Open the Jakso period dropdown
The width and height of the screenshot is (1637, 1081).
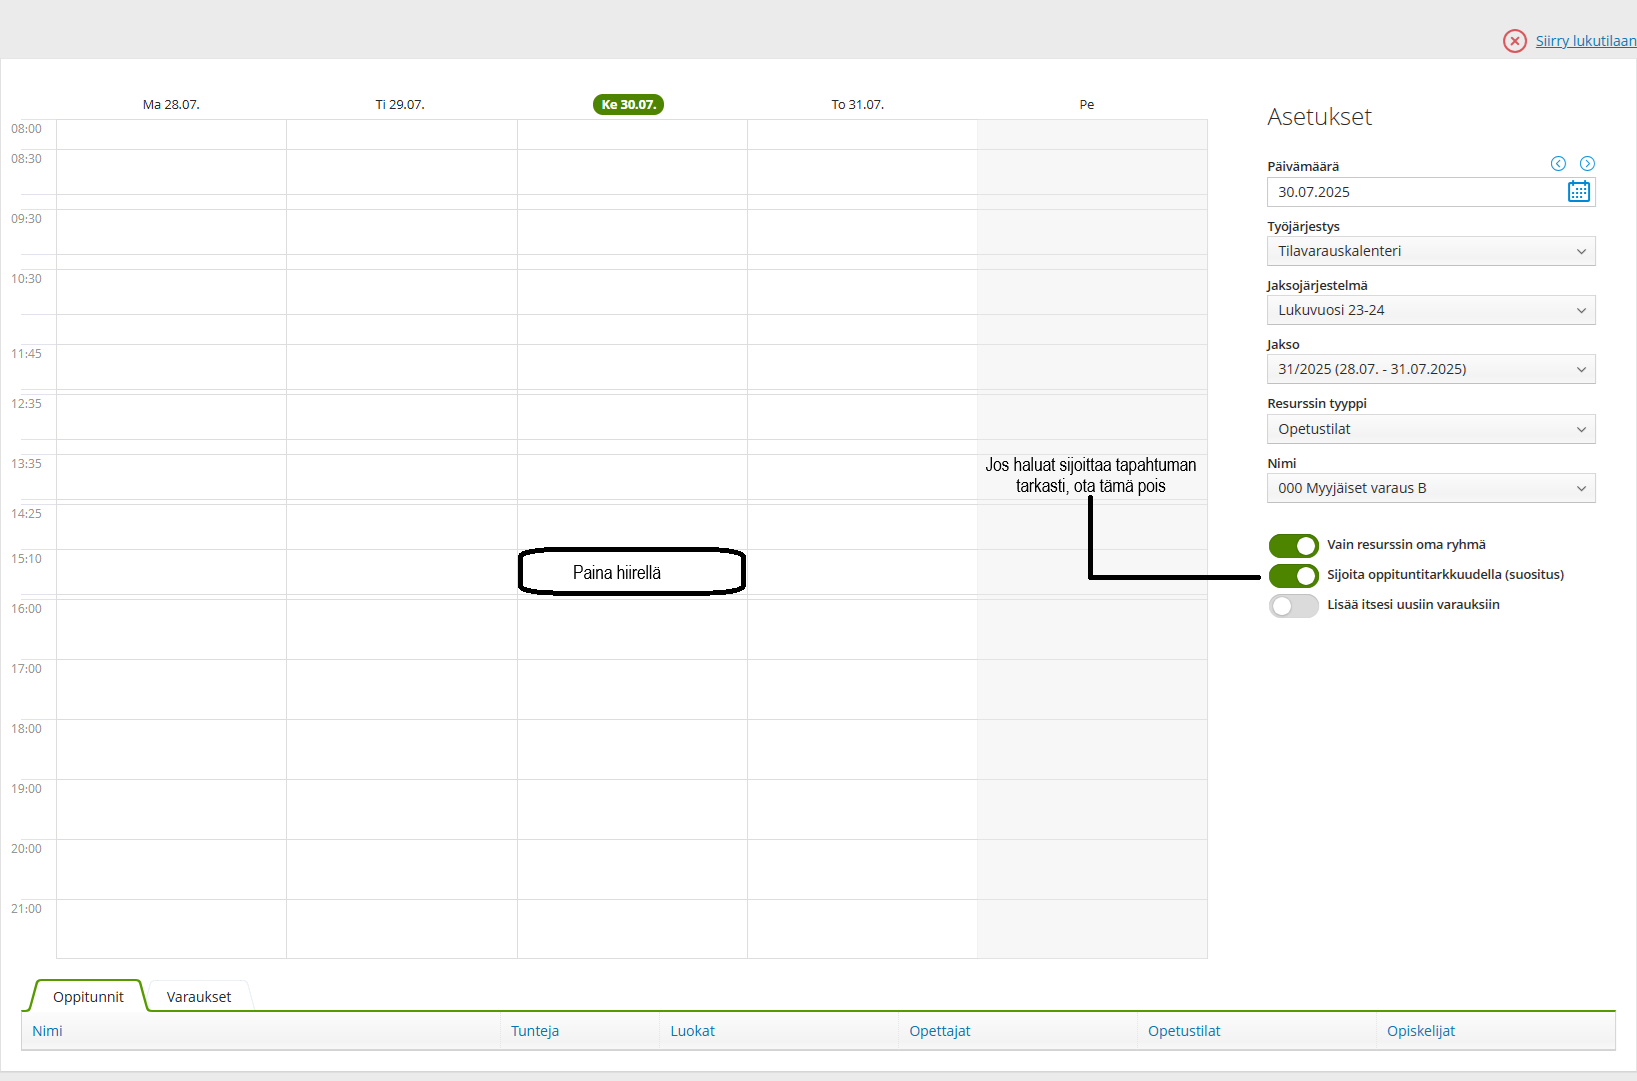point(1430,369)
